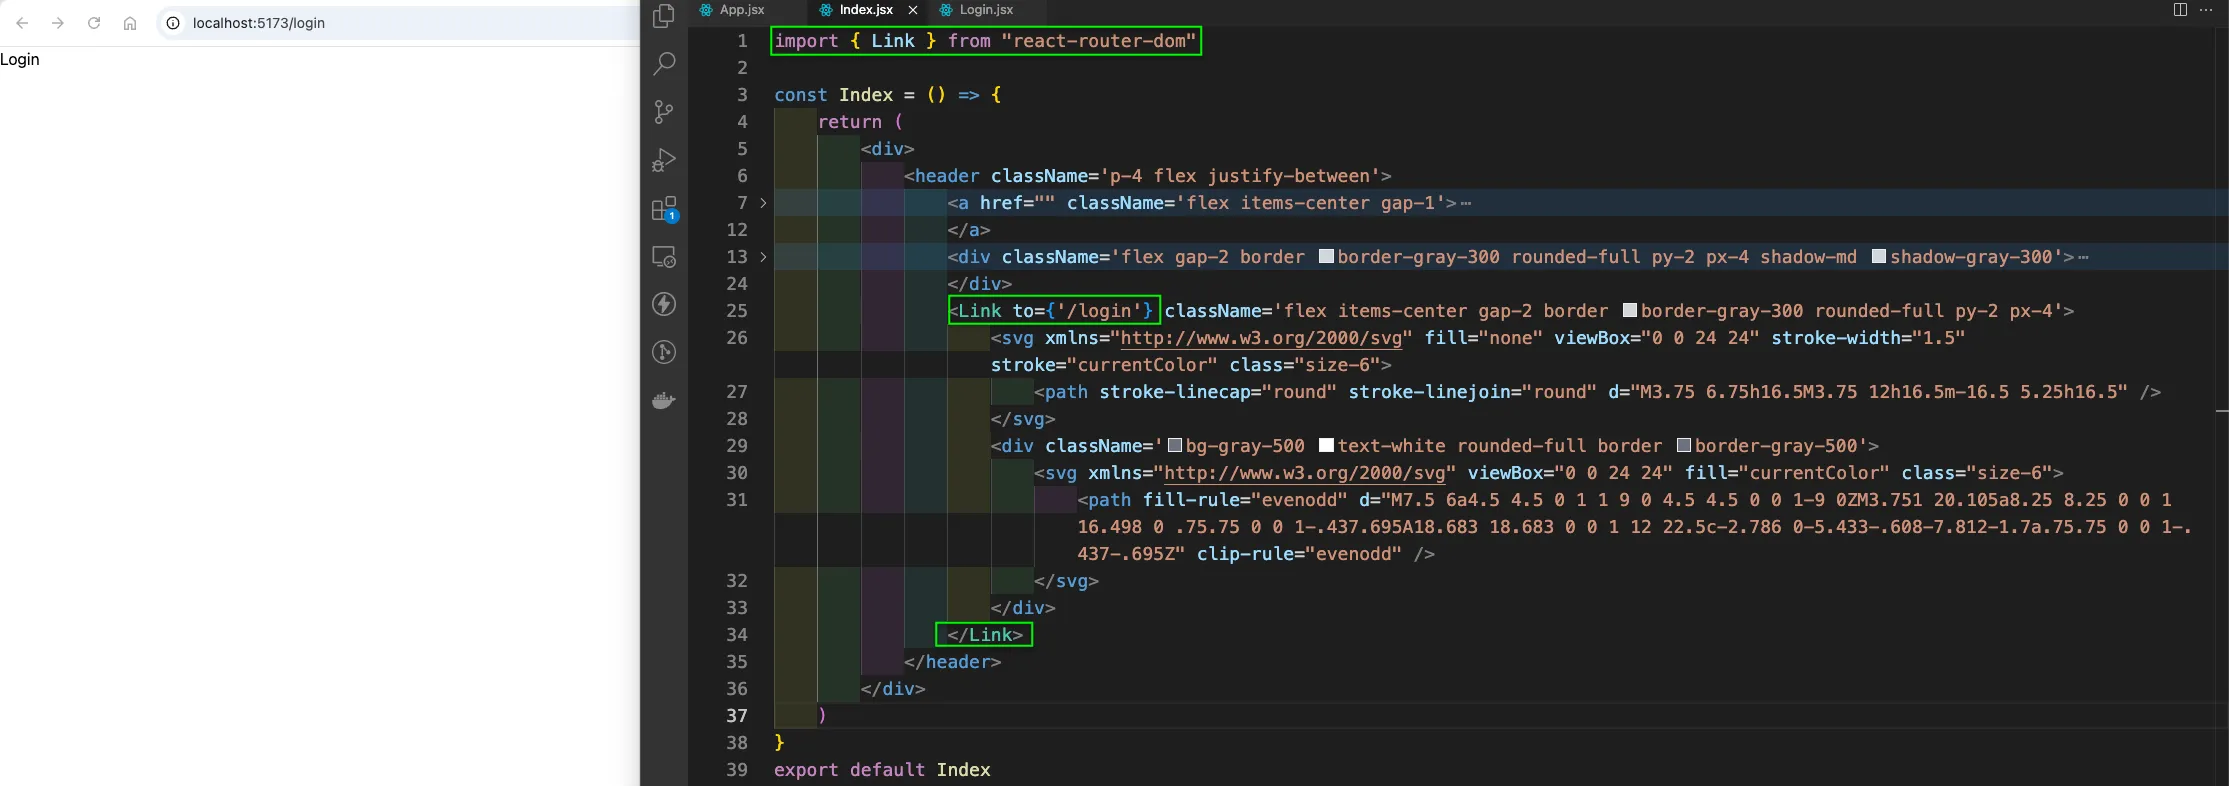Click the path stroke-linecap code on line 27
The image size is (2229, 786).
(1218, 392)
